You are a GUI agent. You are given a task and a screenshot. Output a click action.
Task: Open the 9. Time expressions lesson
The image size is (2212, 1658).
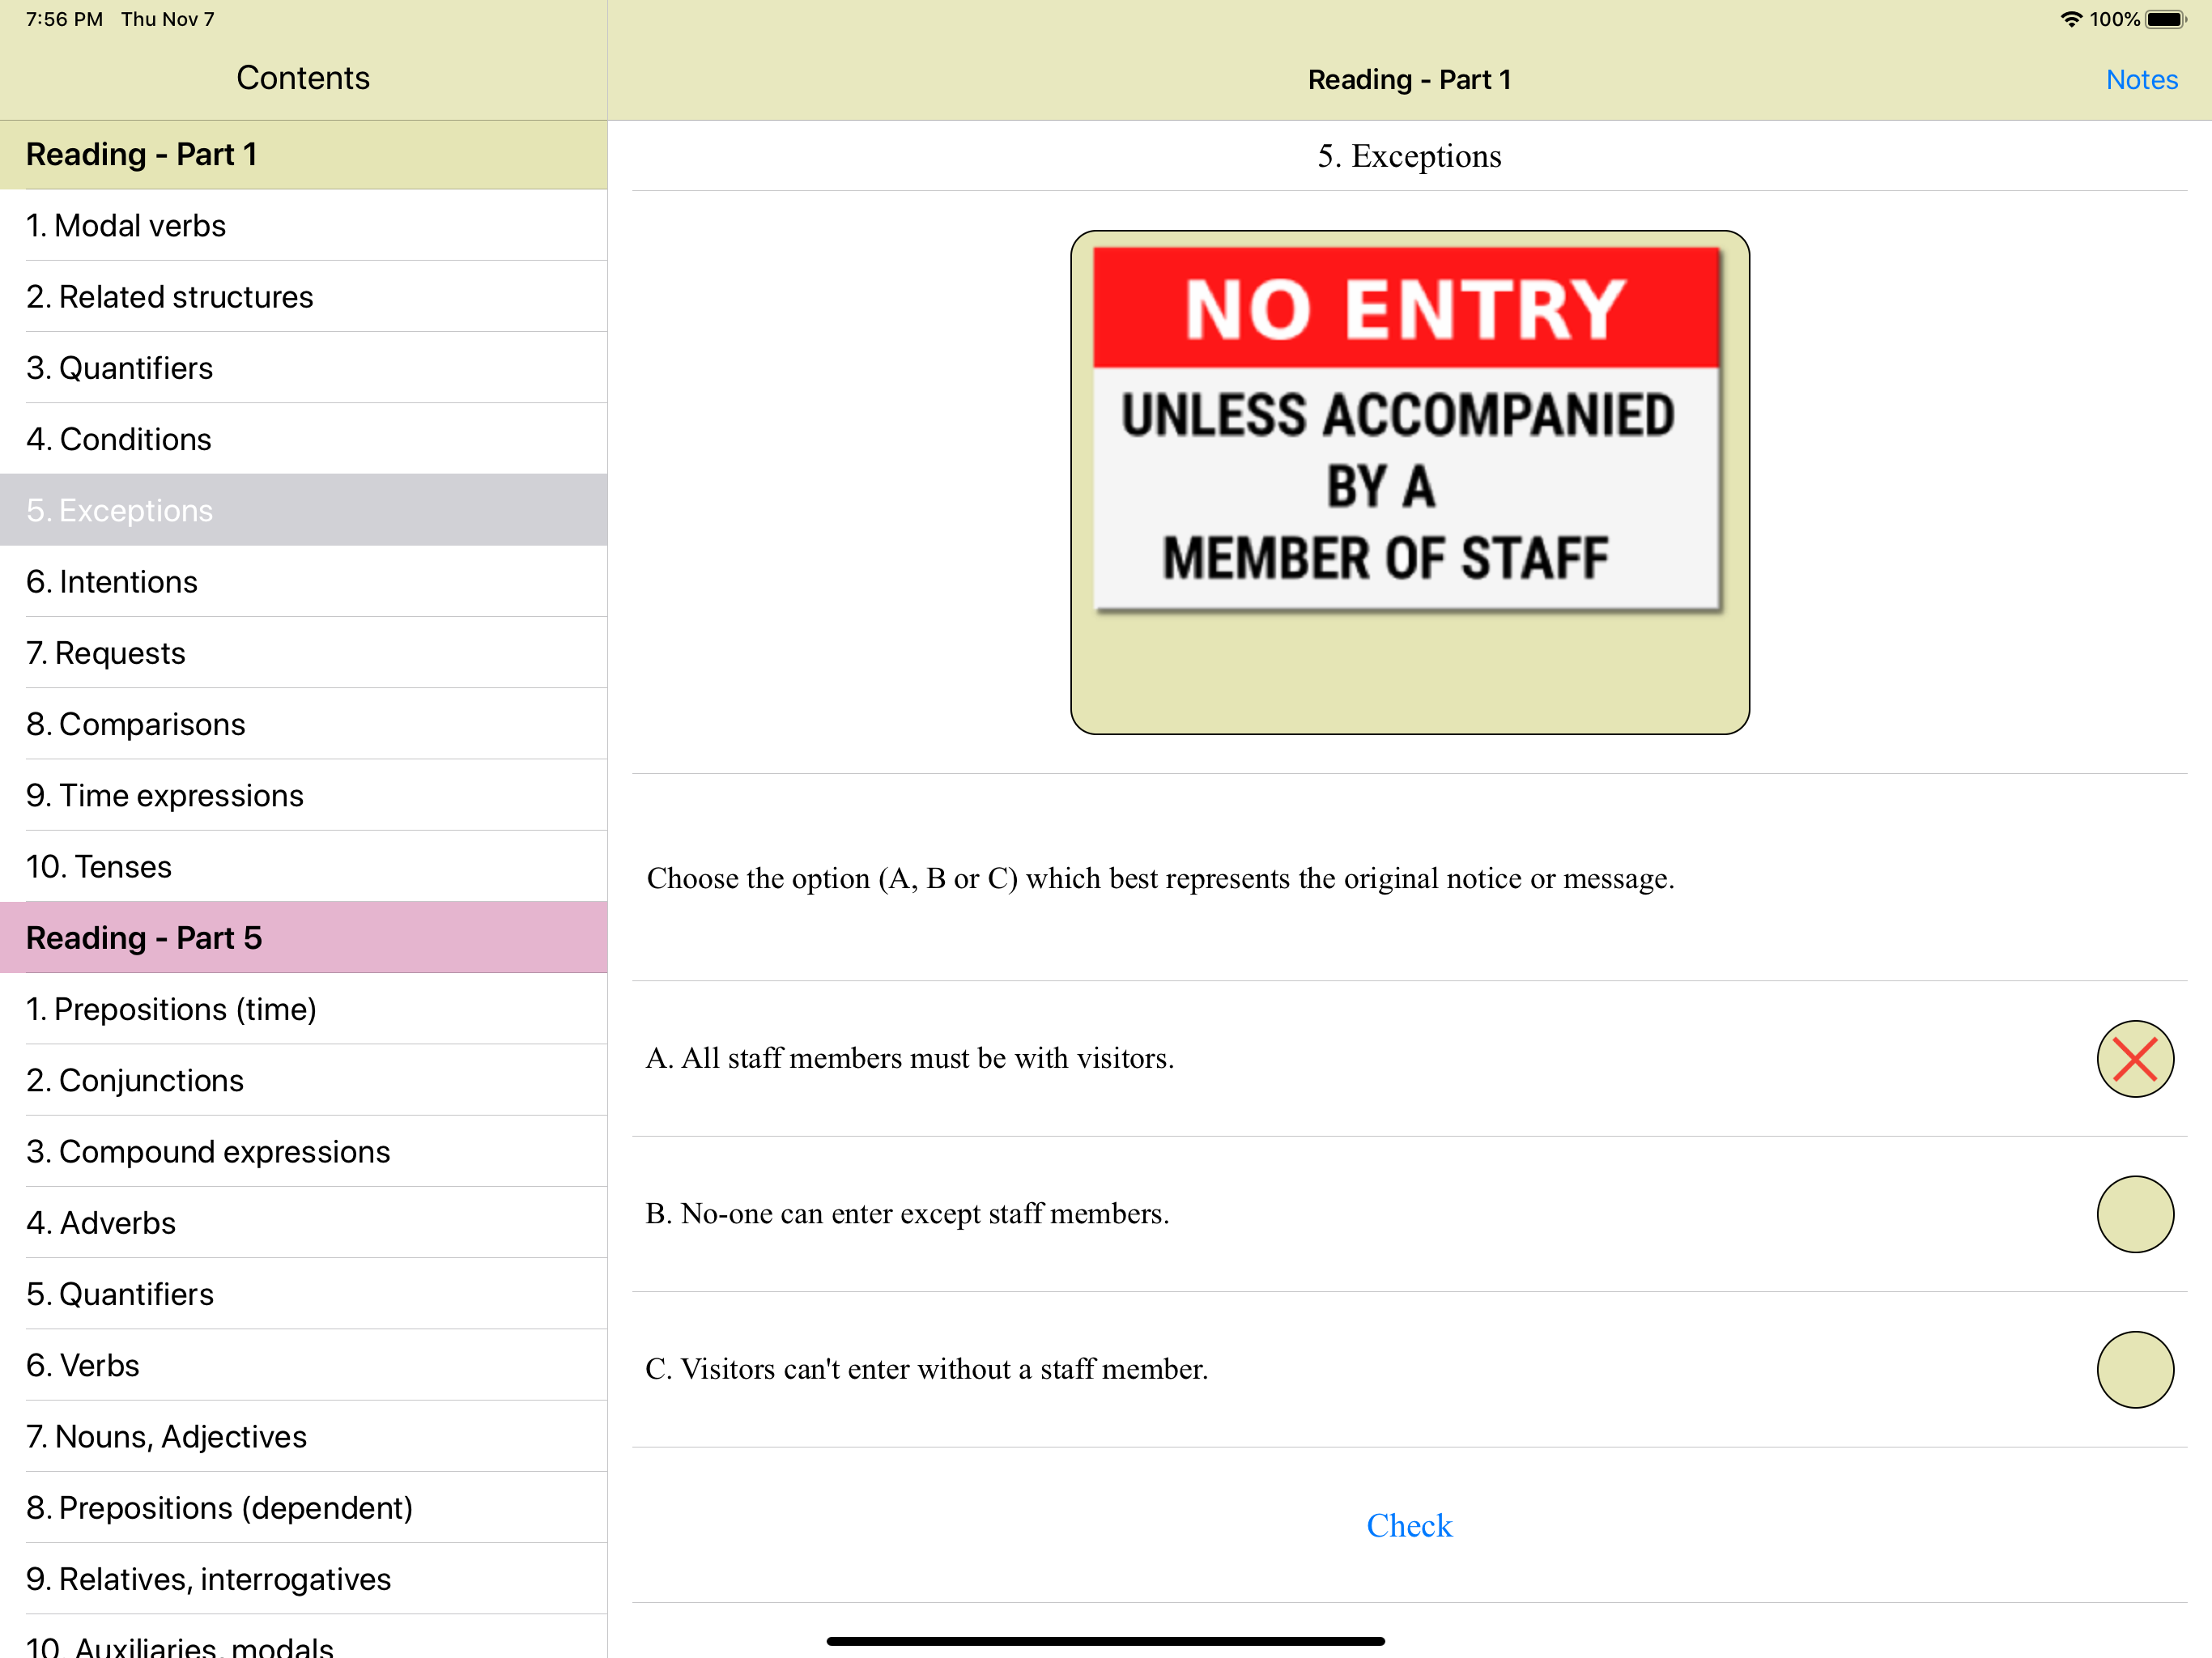click(304, 795)
